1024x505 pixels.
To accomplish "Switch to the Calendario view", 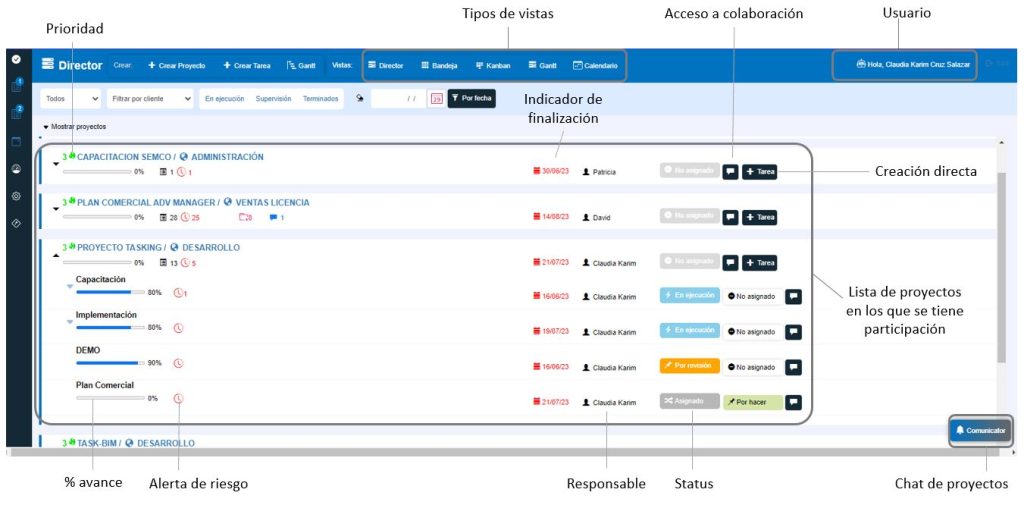I will click(595, 65).
